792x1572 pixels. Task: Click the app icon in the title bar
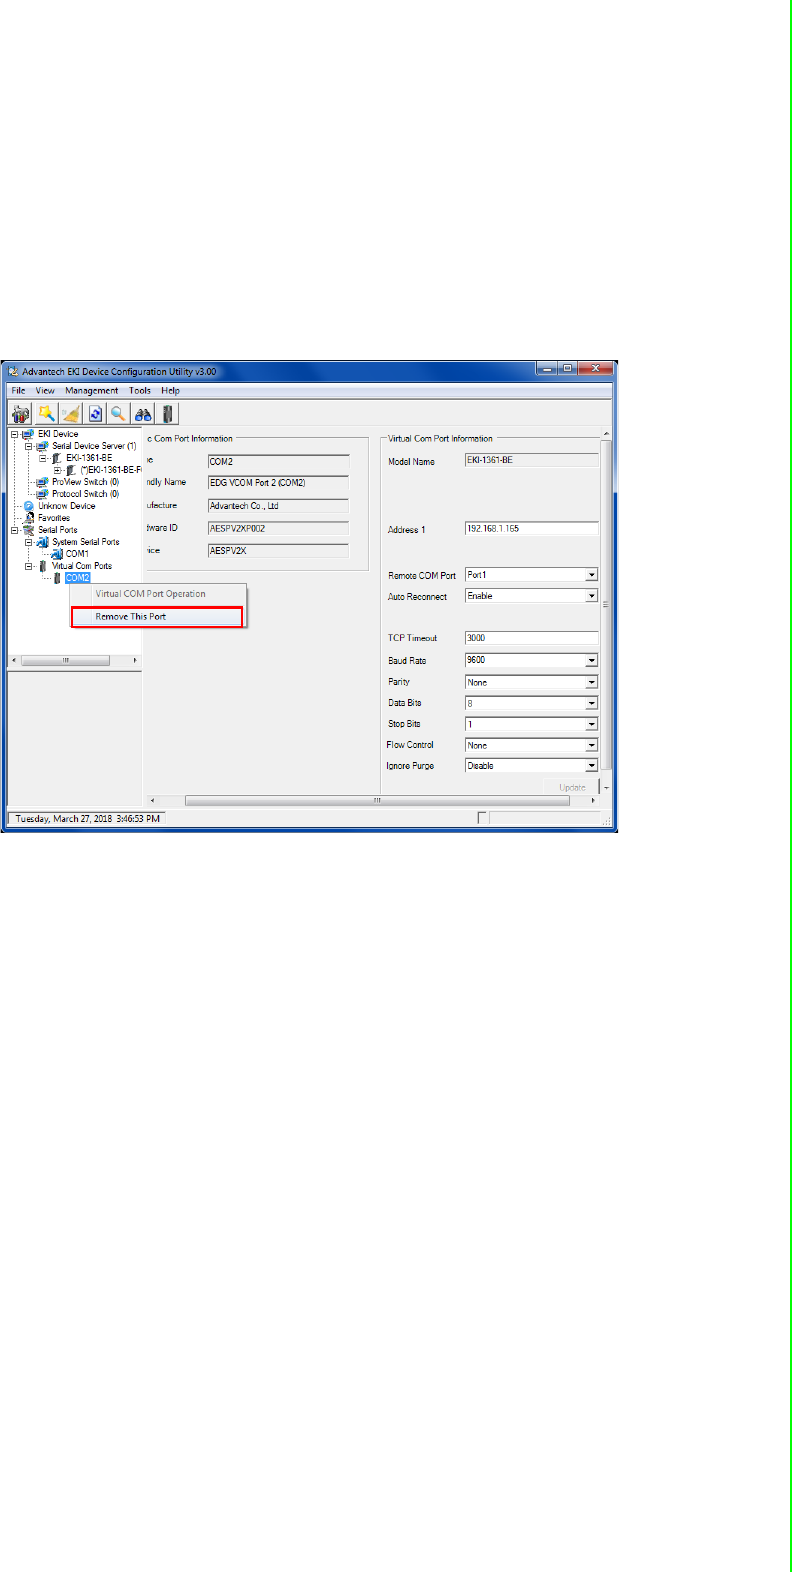point(14,371)
